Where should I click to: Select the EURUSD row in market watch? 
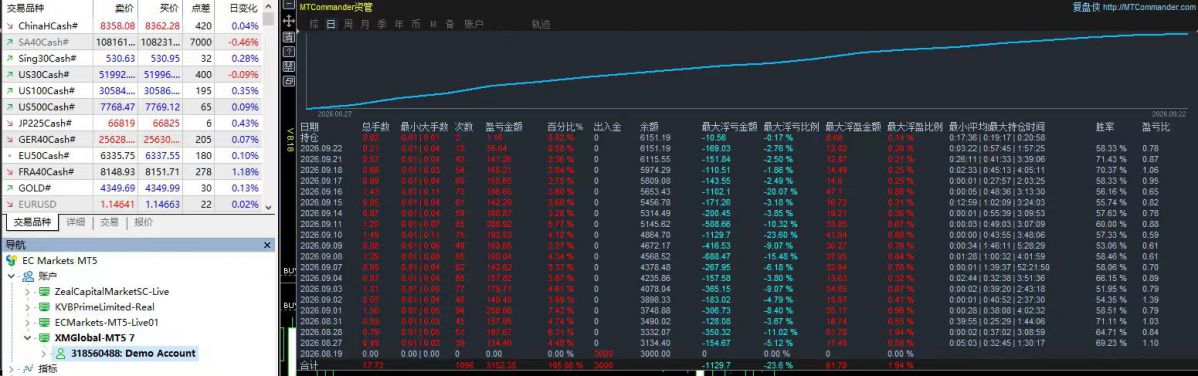pyautogui.click(x=131, y=204)
